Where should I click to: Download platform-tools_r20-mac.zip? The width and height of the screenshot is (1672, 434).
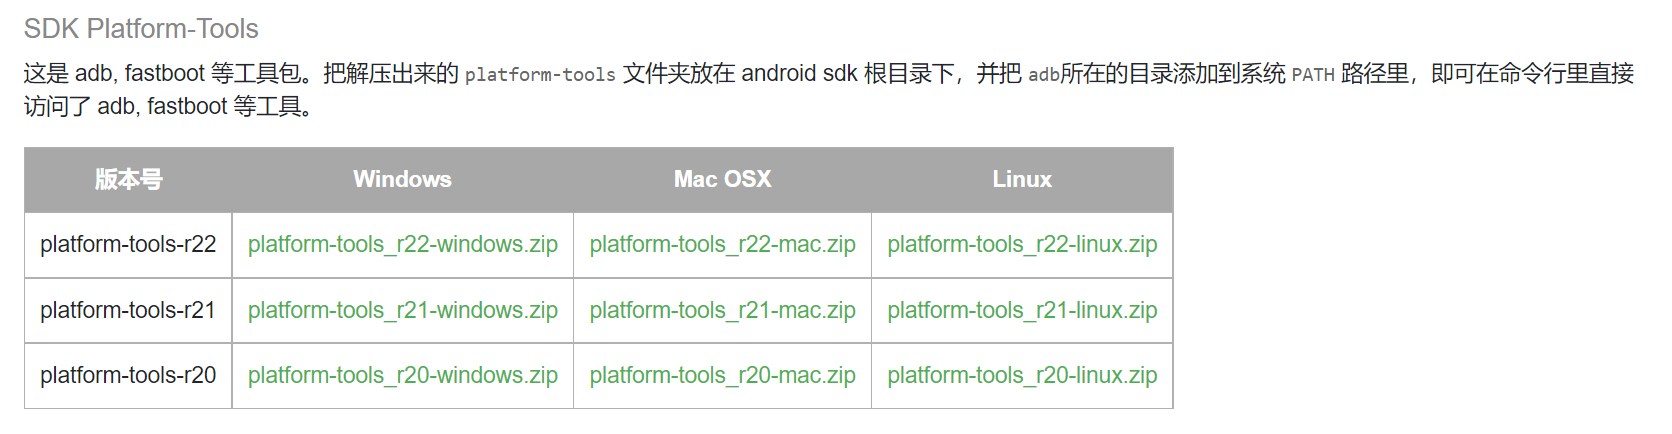coord(722,376)
